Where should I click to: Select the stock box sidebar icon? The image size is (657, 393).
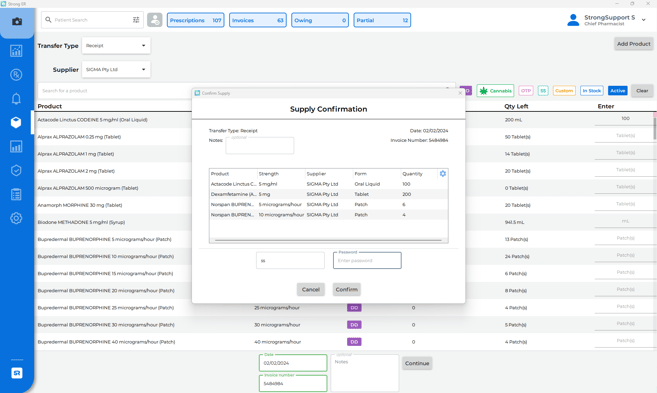point(16,122)
